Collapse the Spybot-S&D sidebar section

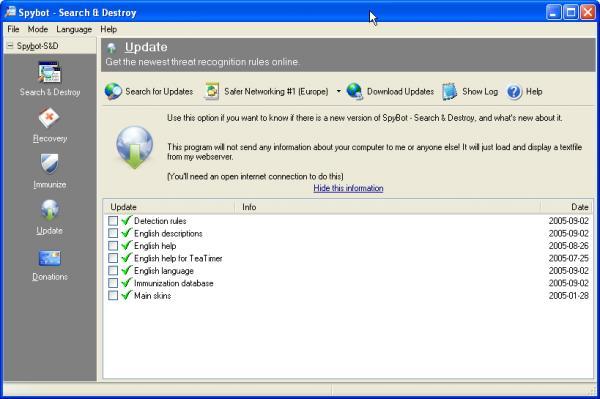(10, 46)
